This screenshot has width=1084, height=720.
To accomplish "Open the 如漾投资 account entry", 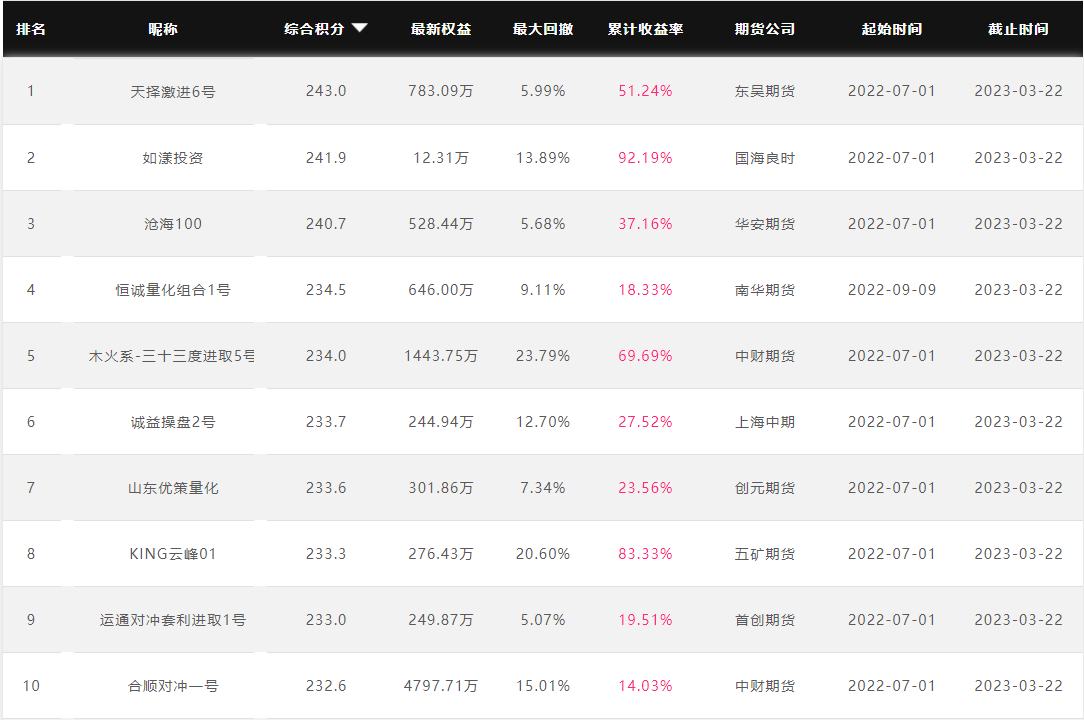I will click(173, 158).
